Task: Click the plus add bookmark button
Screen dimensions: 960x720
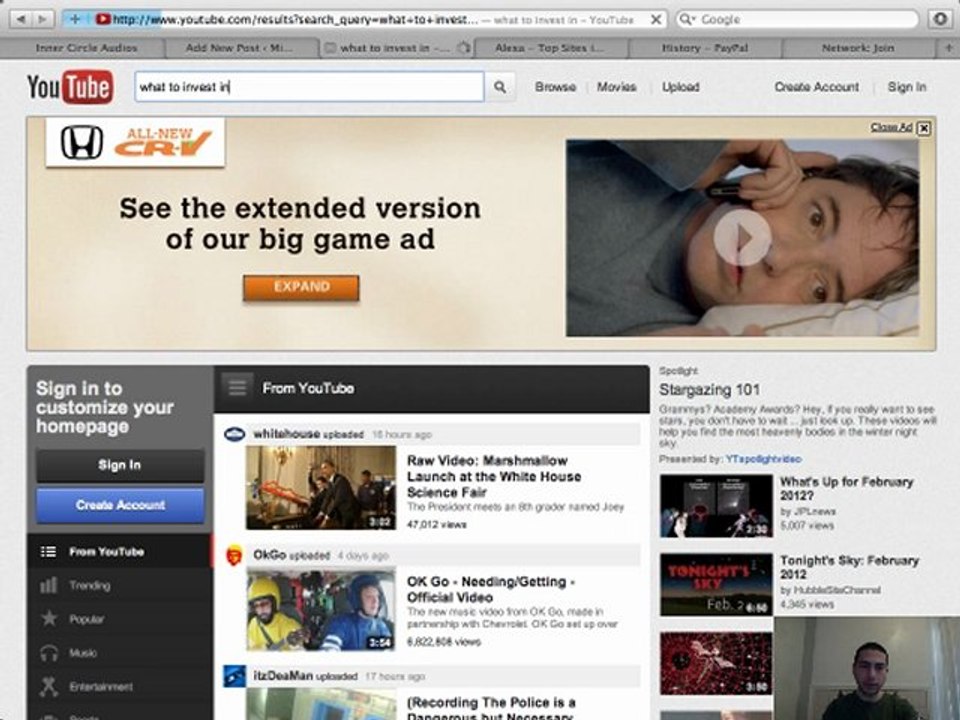Action: coord(75,19)
